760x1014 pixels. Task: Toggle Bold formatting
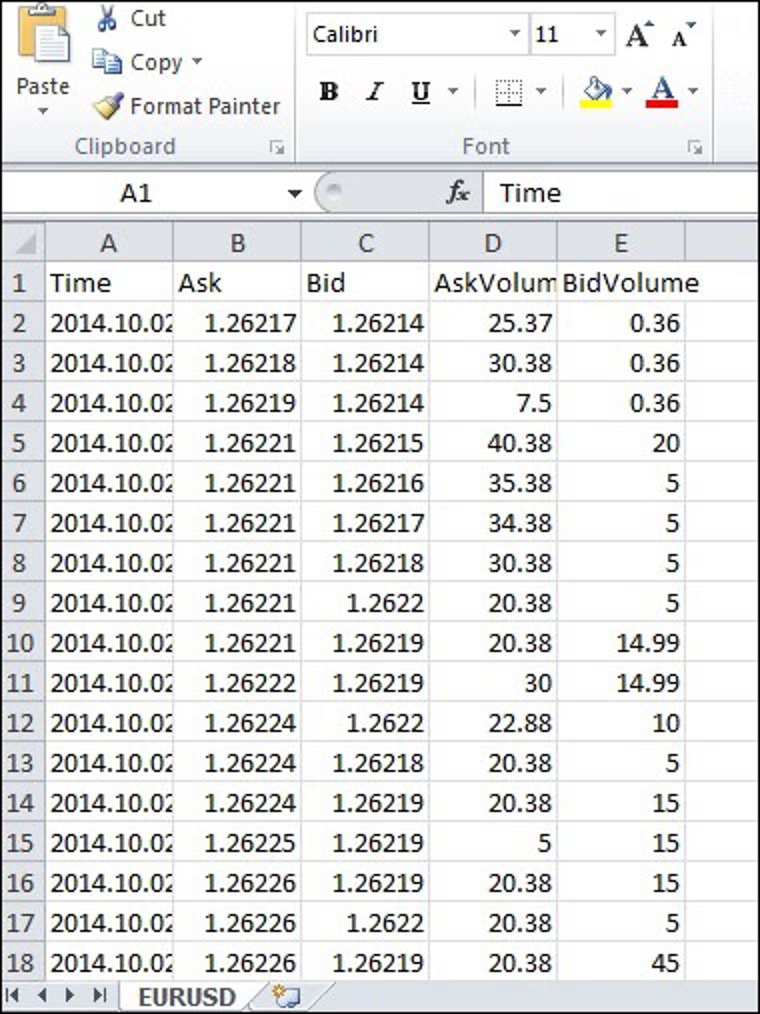coord(328,92)
